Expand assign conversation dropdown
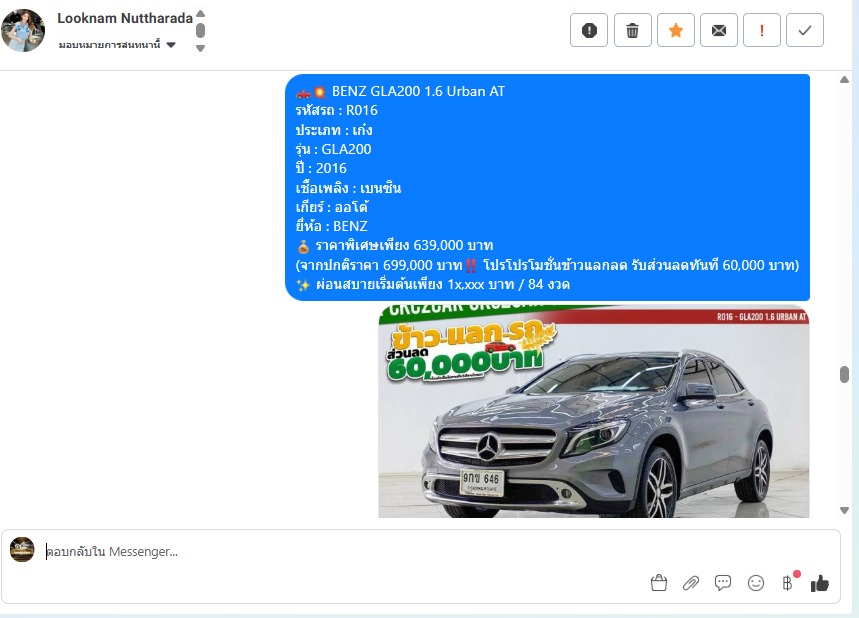 (117, 45)
